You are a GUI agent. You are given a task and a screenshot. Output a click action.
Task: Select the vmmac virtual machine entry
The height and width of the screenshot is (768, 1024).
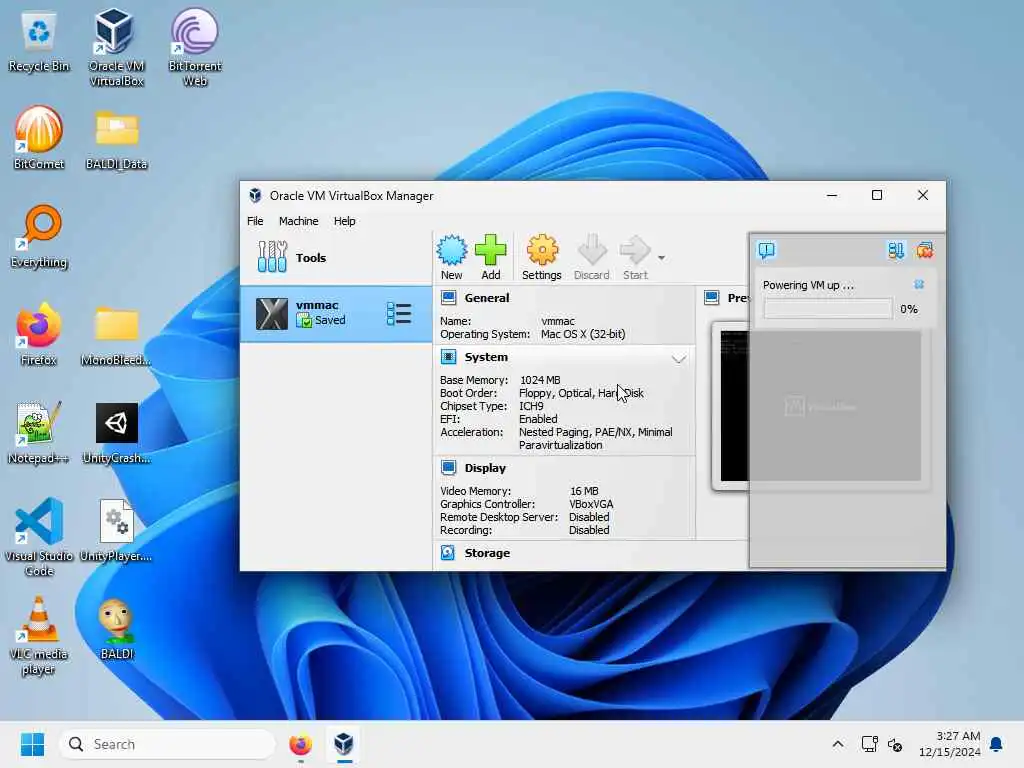[x=336, y=313]
